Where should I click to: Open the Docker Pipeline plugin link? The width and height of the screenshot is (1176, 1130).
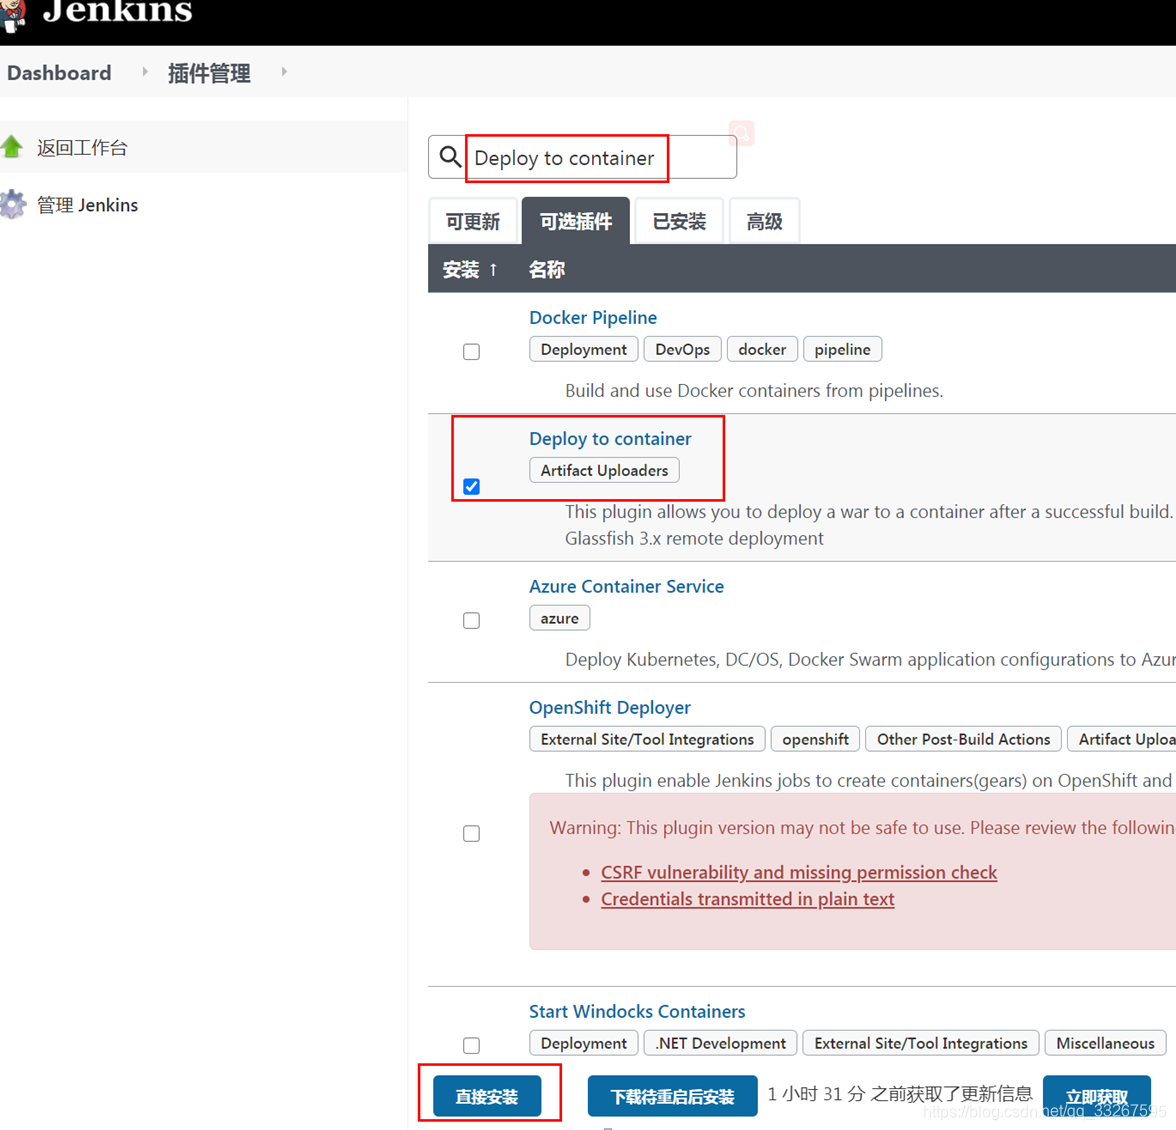coord(593,317)
